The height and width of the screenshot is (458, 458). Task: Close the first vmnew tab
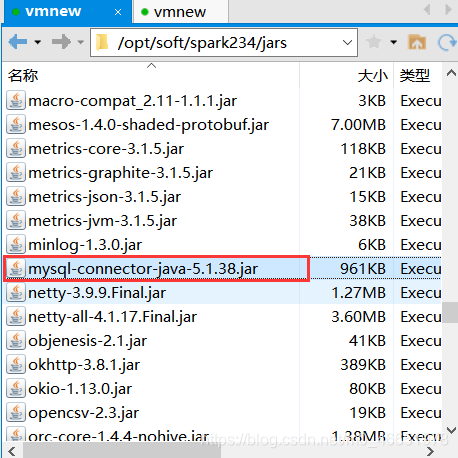tap(118, 12)
